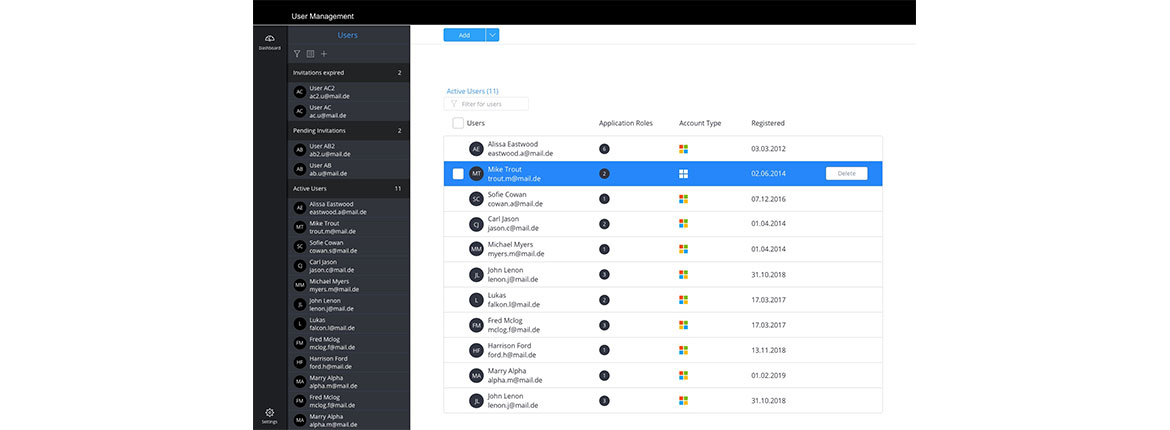Sort by the Registered column header

pyautogui.click(x=767, y=123)
